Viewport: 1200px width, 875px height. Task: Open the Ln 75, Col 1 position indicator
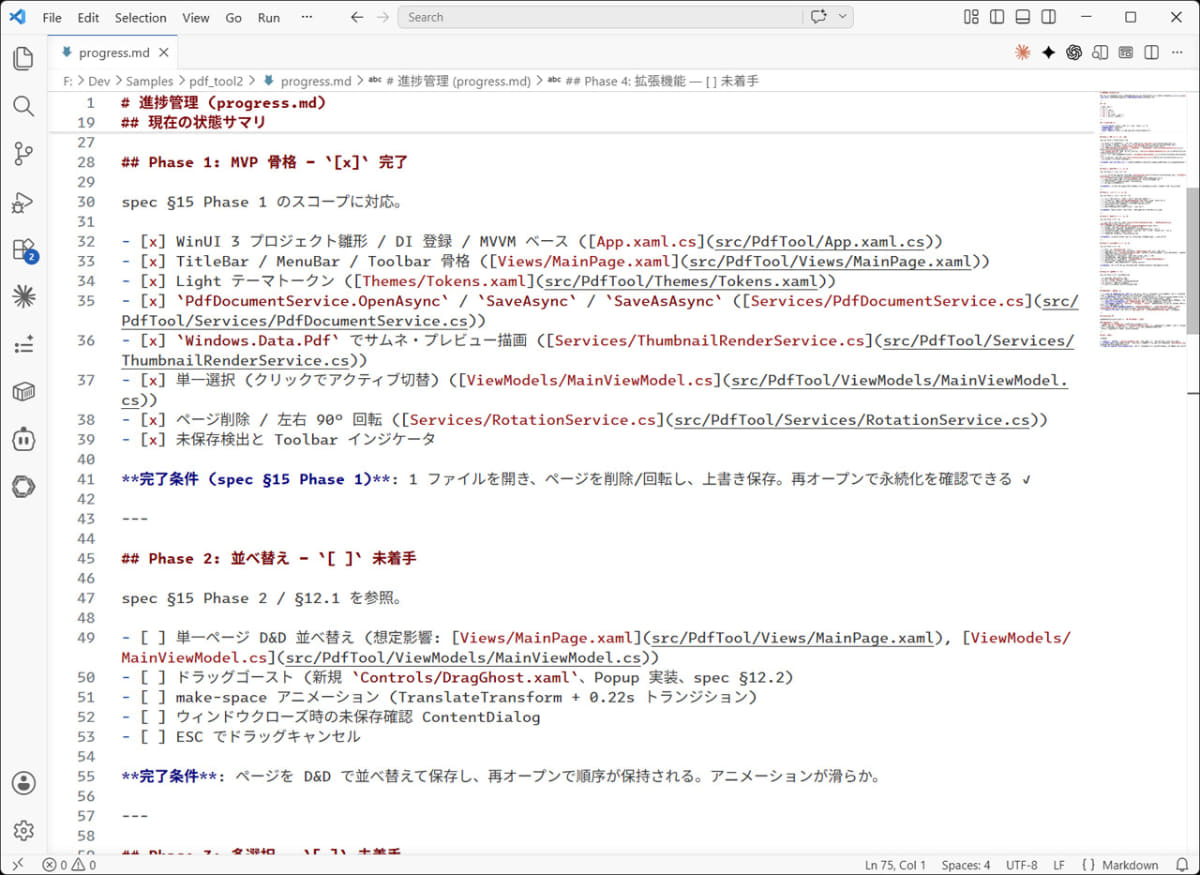(895, 865)
